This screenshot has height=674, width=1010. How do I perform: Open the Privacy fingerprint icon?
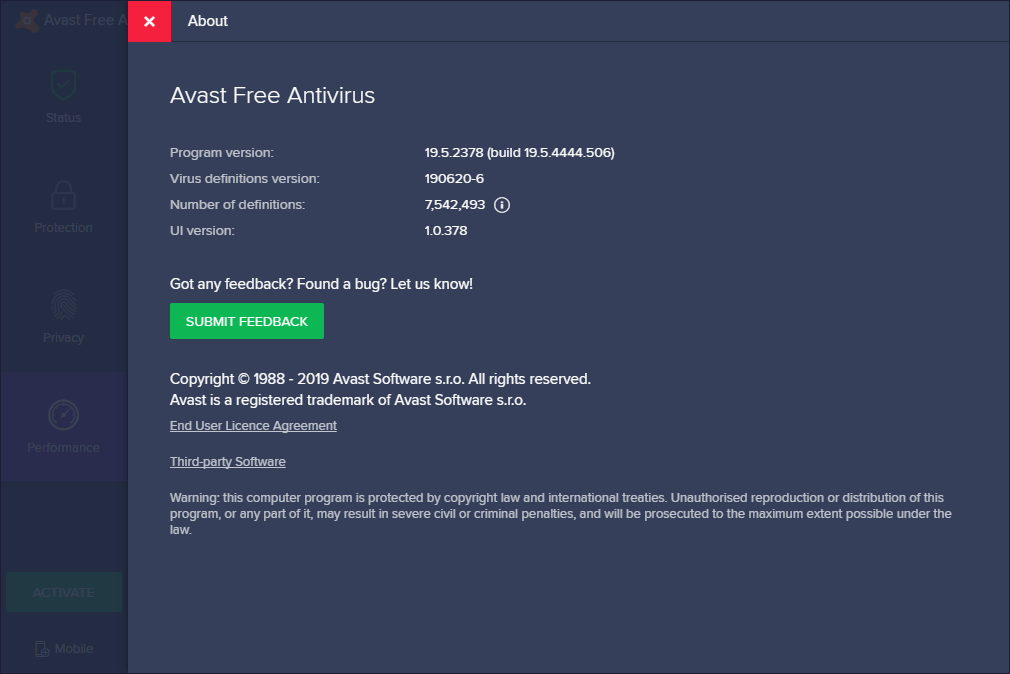[x=63, y=305]
